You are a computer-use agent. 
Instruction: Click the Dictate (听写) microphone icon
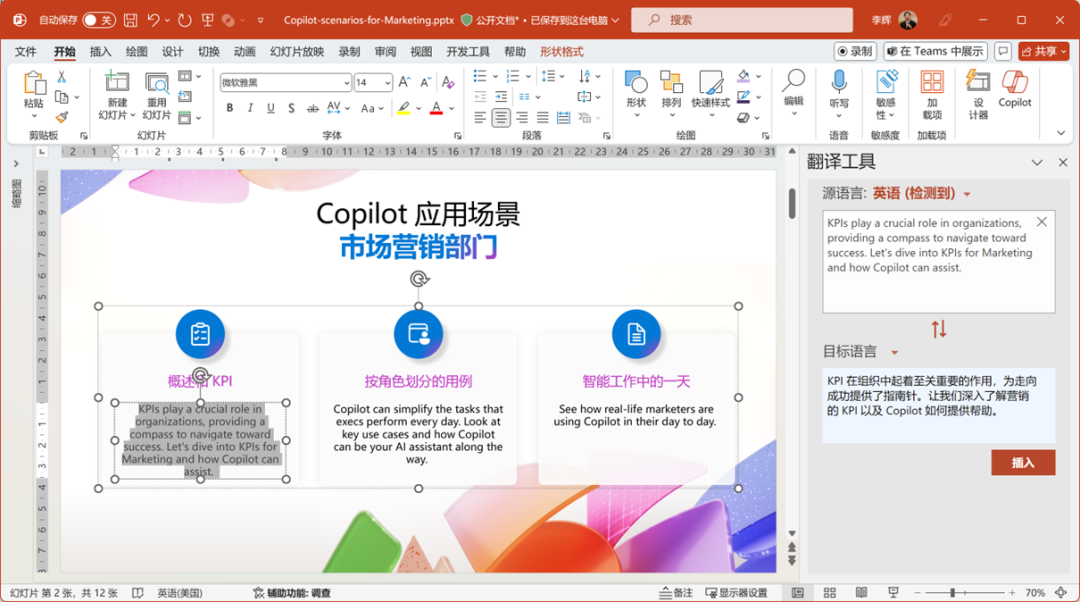[x=839, y=82]
